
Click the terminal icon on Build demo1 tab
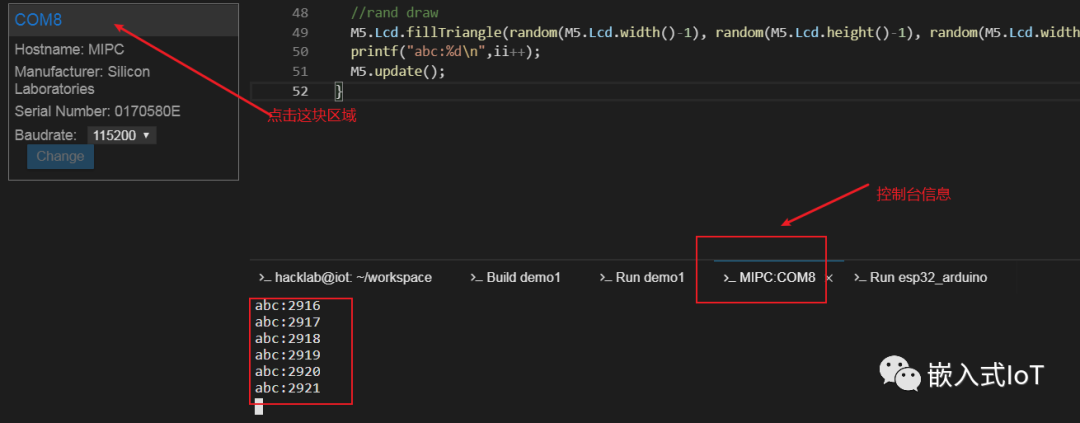coord(477,278)
